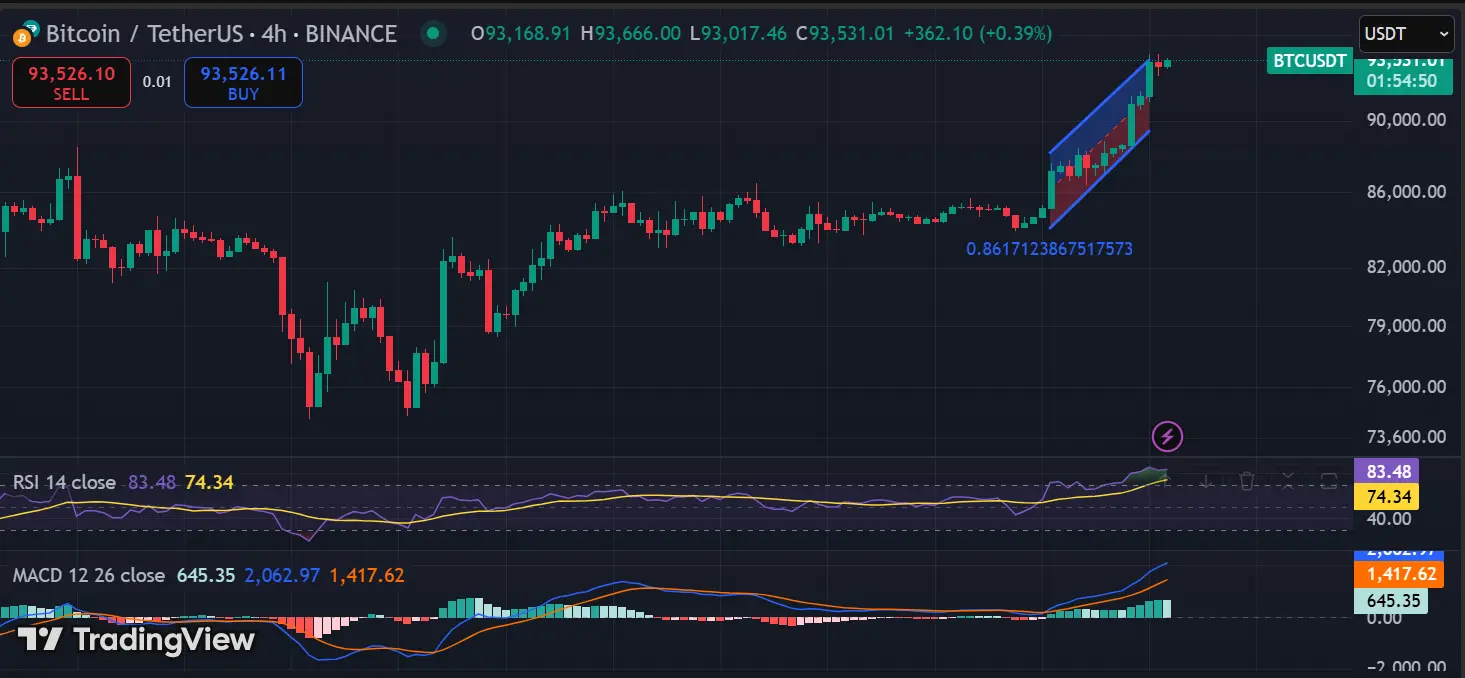Click the channel value label 0.8617123867517573
Image resolution: width=1465 pixels, height=678 pixels.
click(1050, 248)
